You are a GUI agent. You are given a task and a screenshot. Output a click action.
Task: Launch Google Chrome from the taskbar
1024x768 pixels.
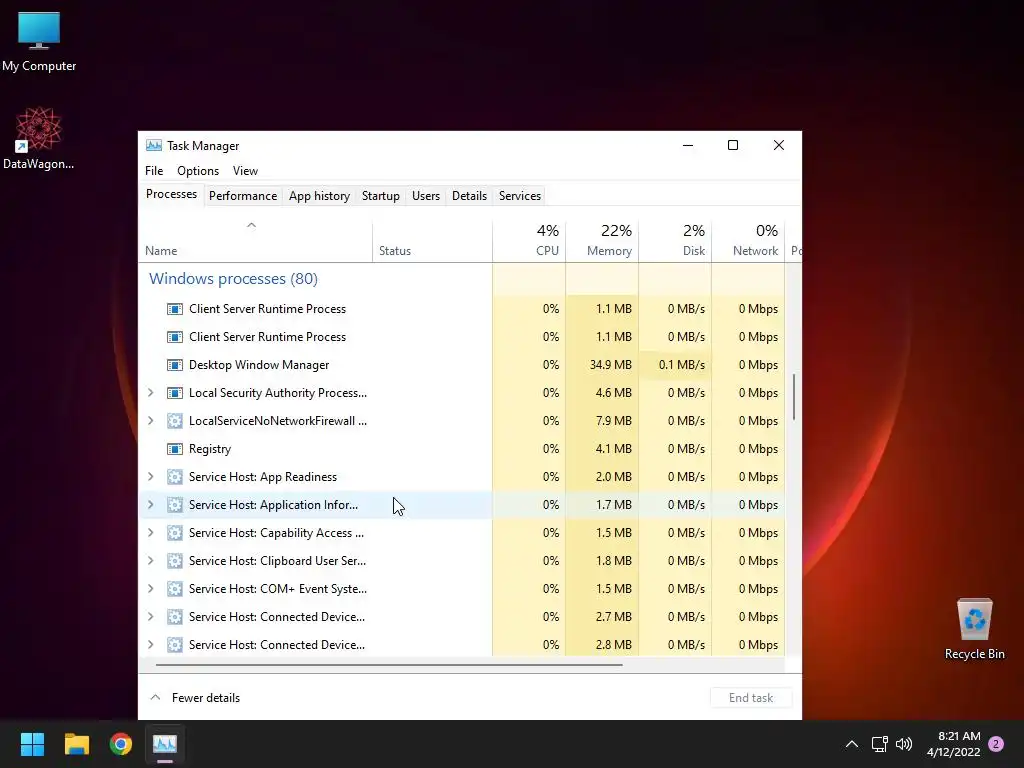pyautogui.click(x=120, y=744)
